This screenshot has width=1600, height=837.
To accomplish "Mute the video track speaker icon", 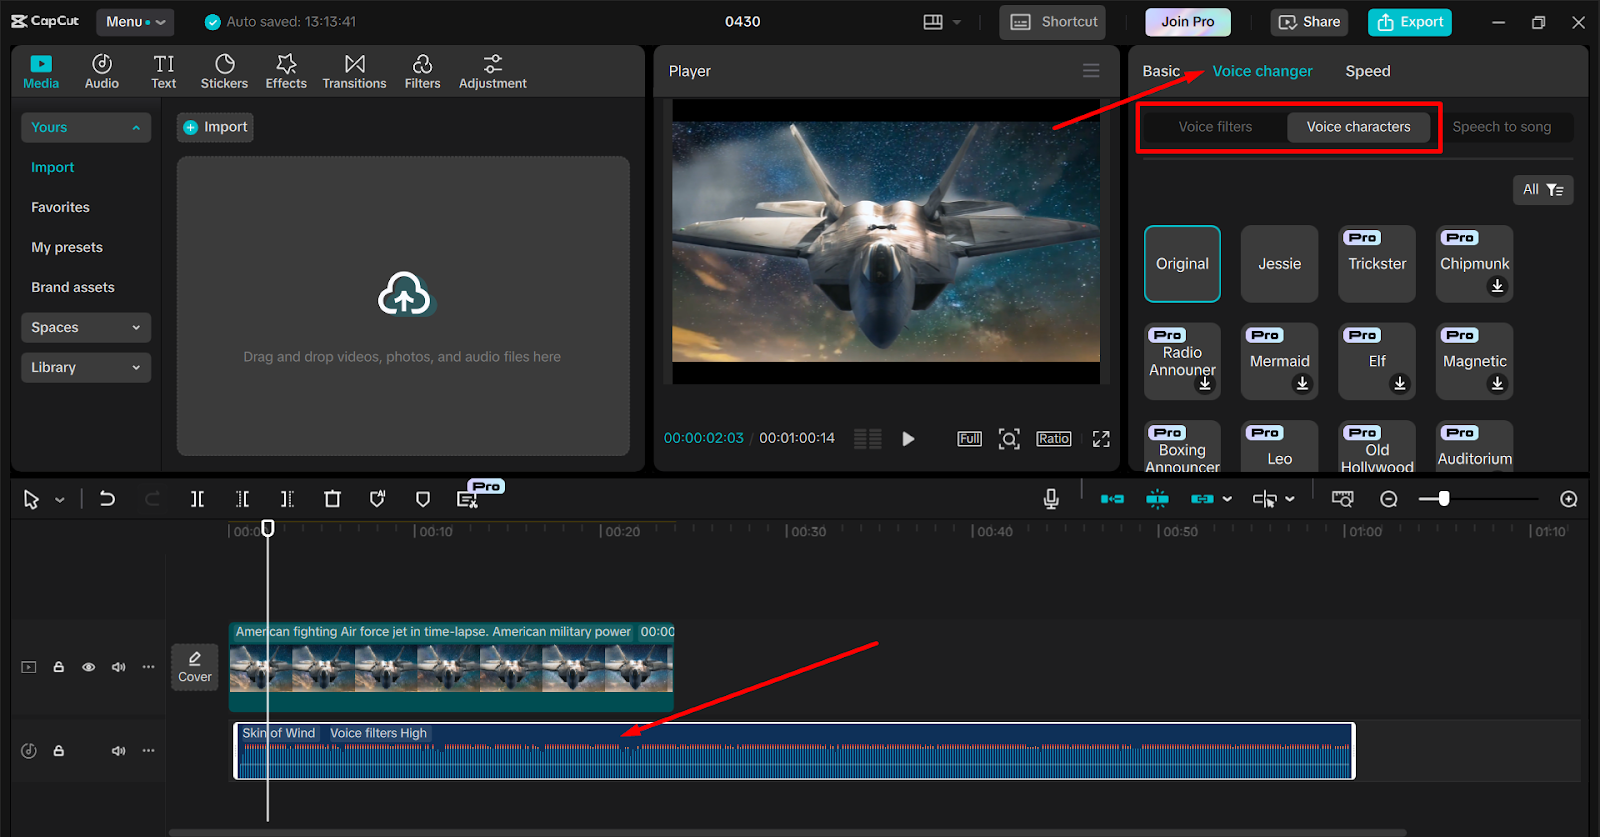I will click(x=119, y=667).
